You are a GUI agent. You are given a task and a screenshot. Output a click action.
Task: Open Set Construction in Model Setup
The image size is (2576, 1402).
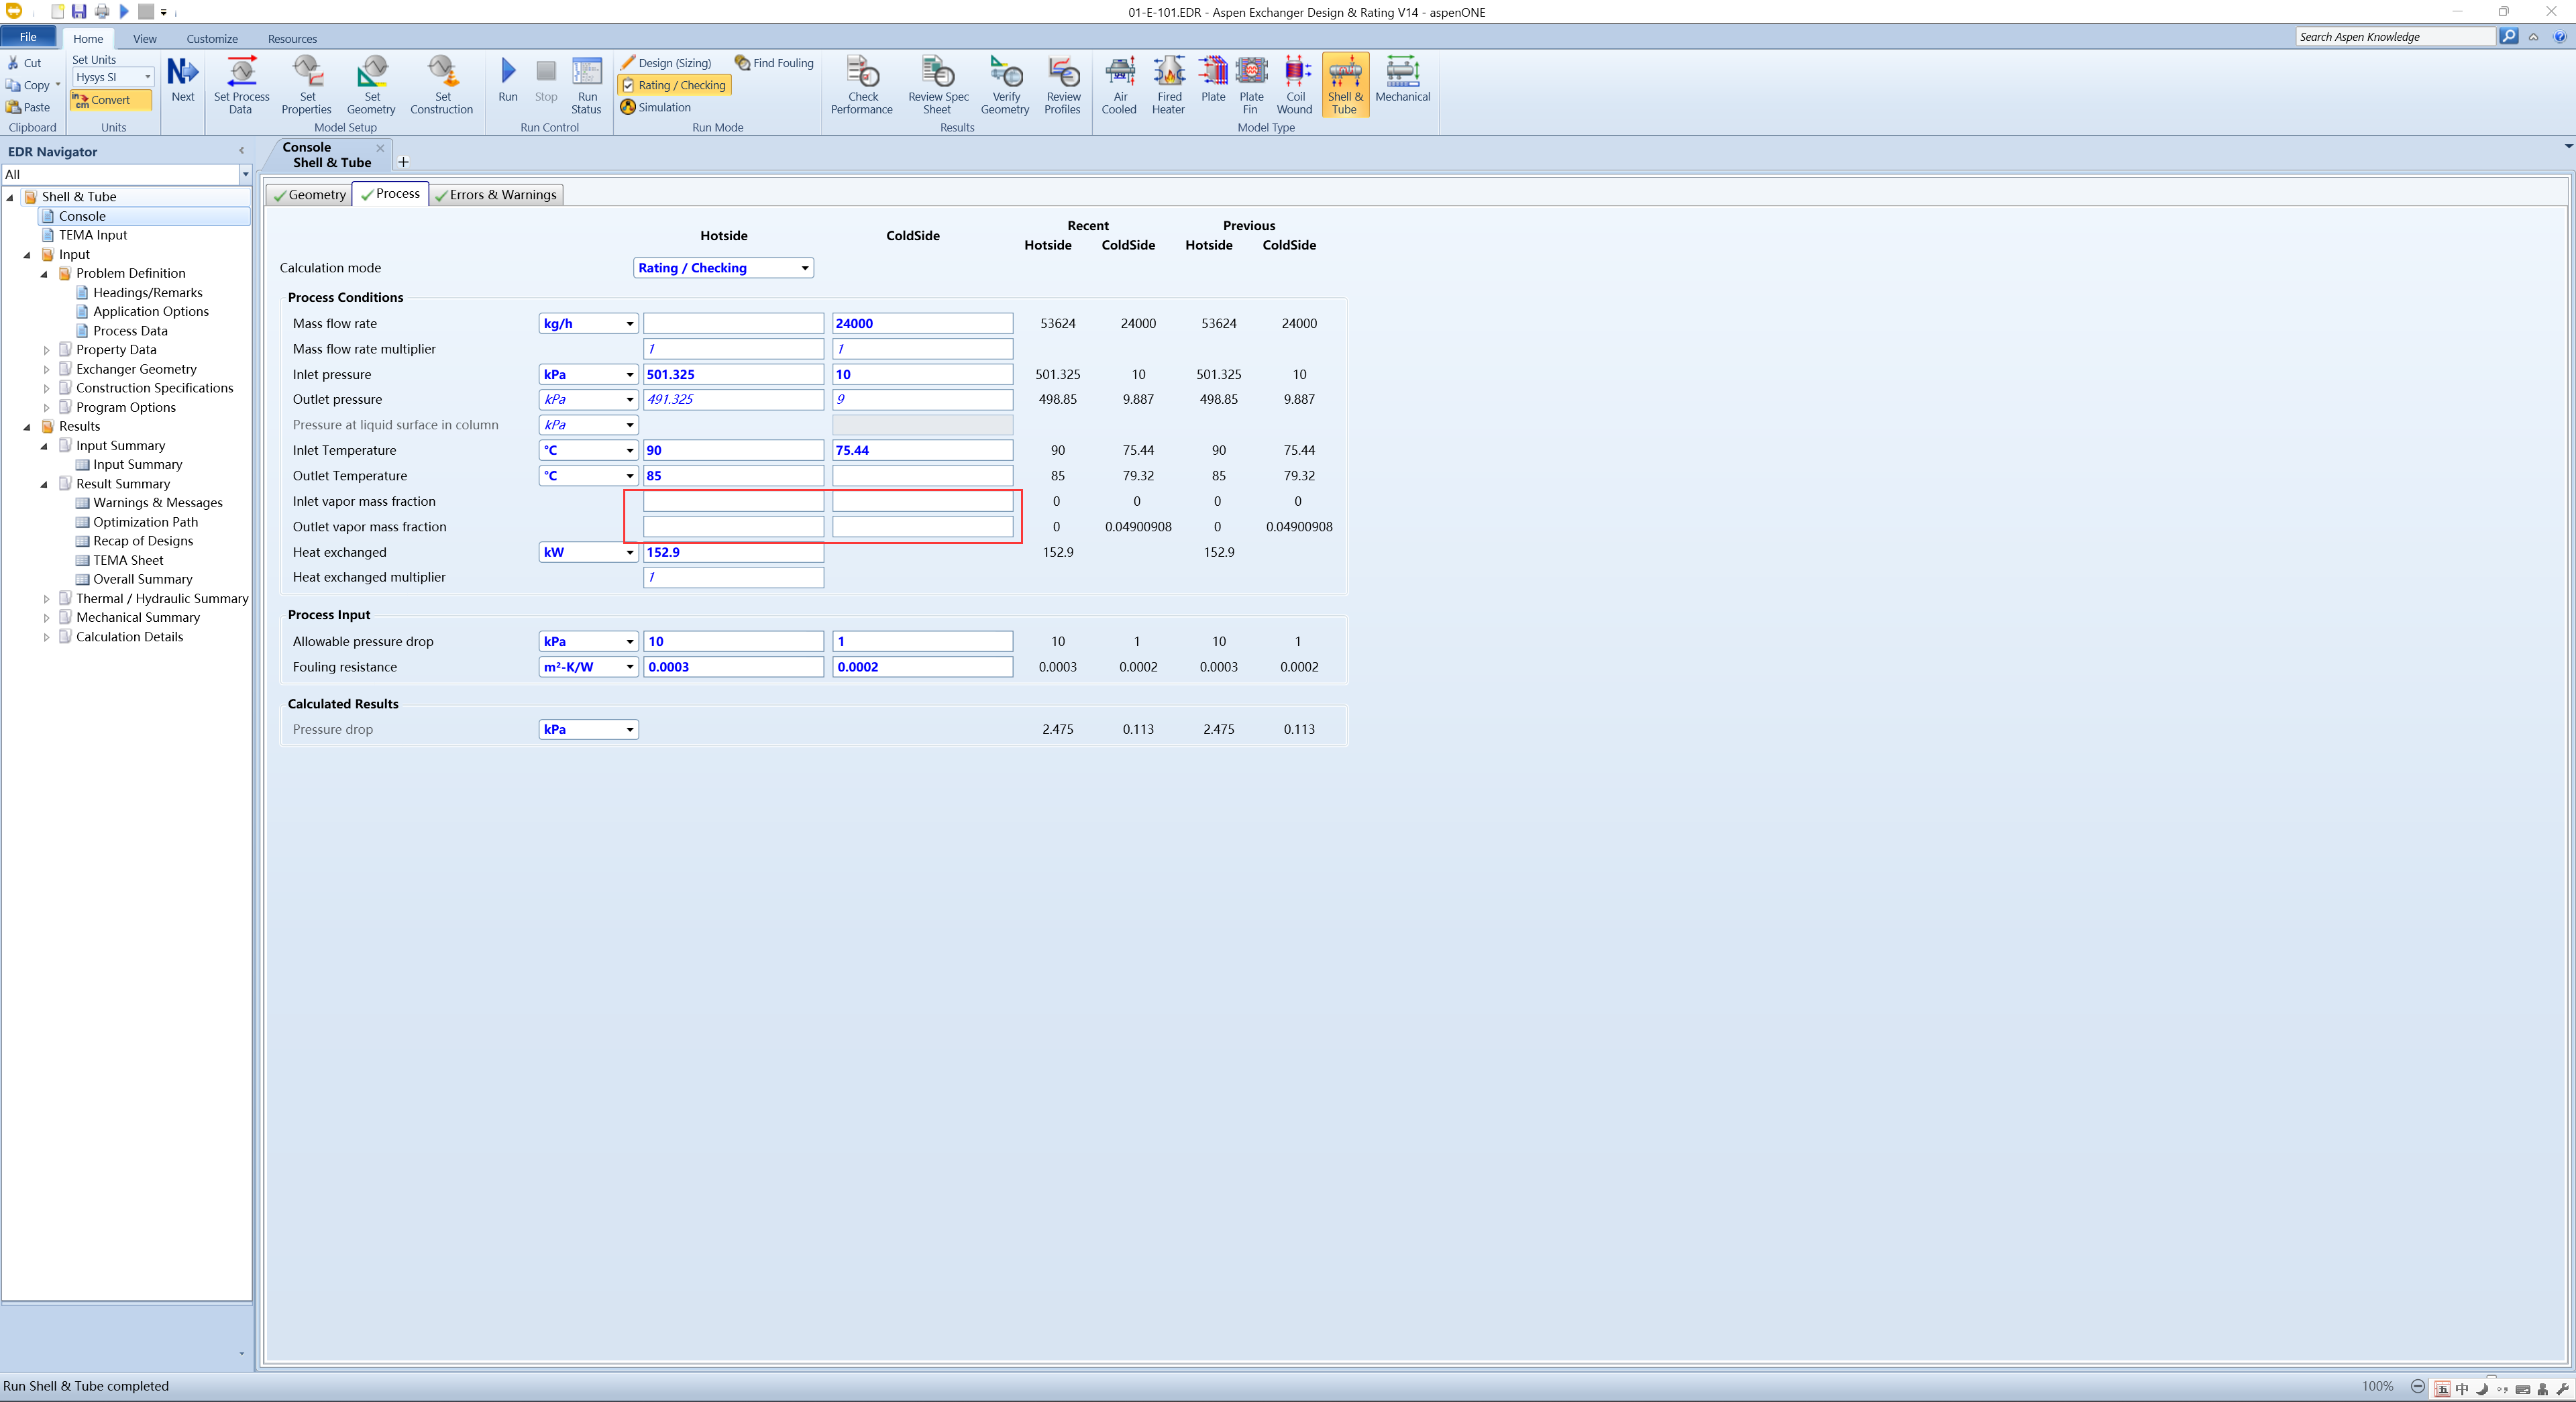(x=441, y=84)
